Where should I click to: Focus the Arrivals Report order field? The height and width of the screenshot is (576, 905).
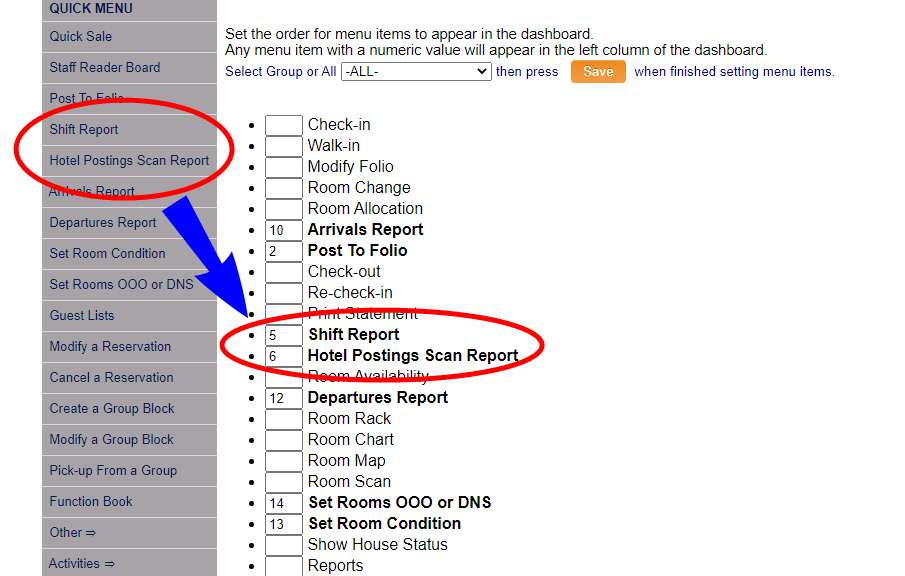(x=283, y=230)
